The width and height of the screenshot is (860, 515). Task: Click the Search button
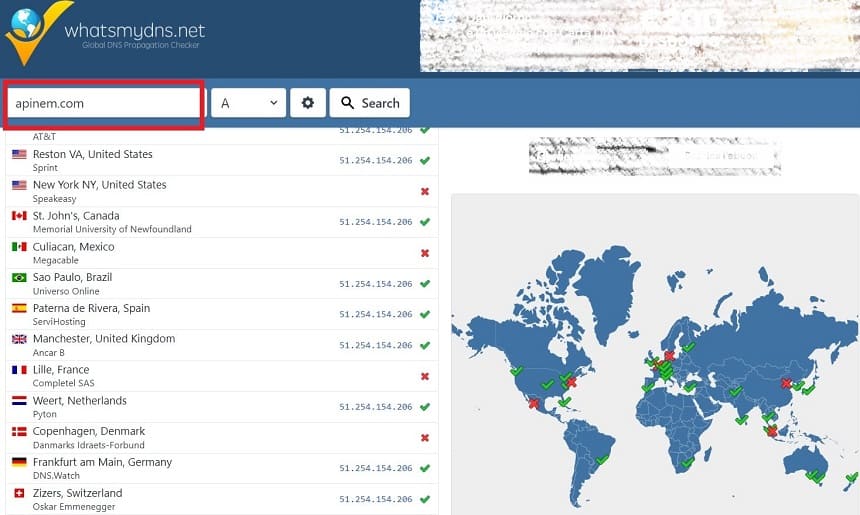click(370, 103)
